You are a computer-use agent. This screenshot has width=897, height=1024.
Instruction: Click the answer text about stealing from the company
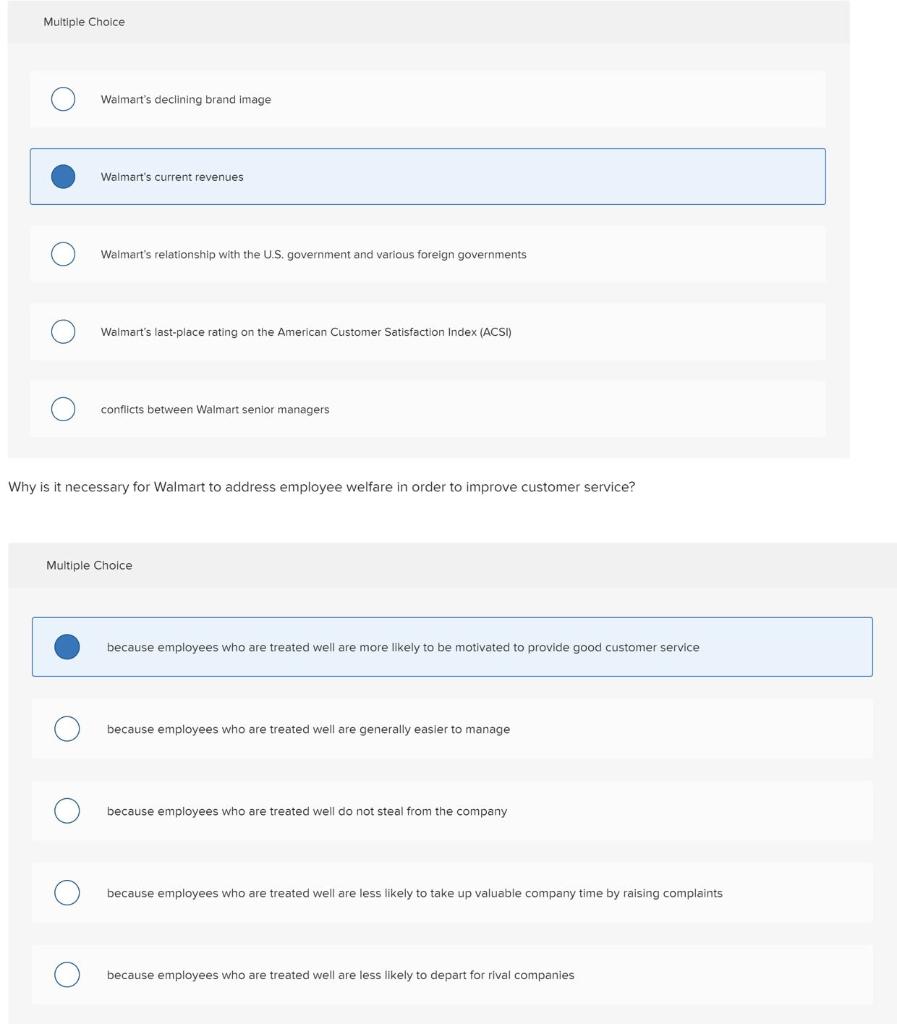click(307, 812)
